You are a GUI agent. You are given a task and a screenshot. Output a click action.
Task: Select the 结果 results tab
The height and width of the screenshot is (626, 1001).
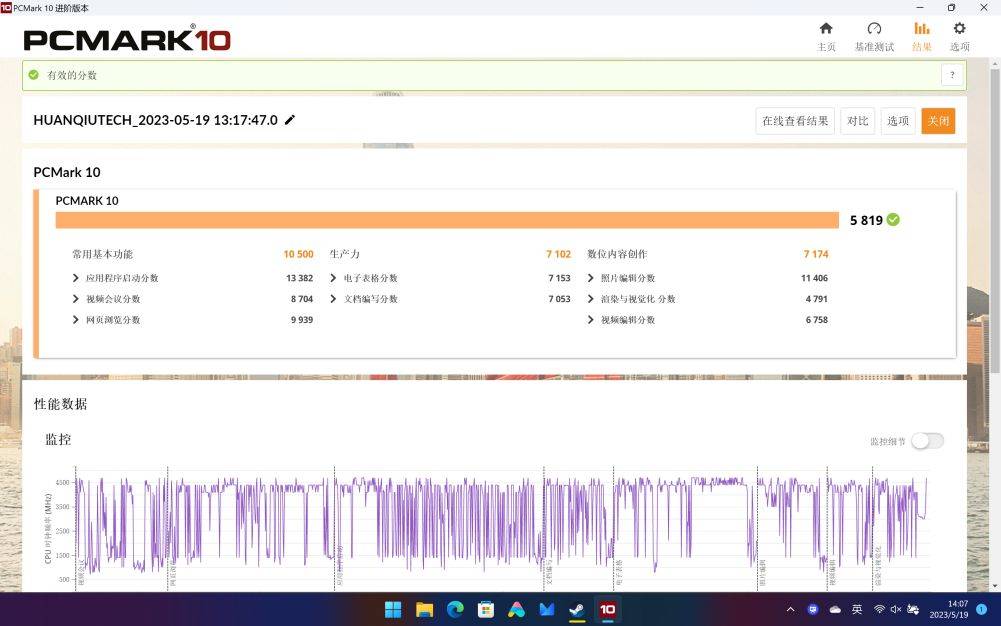coord(921,36)
